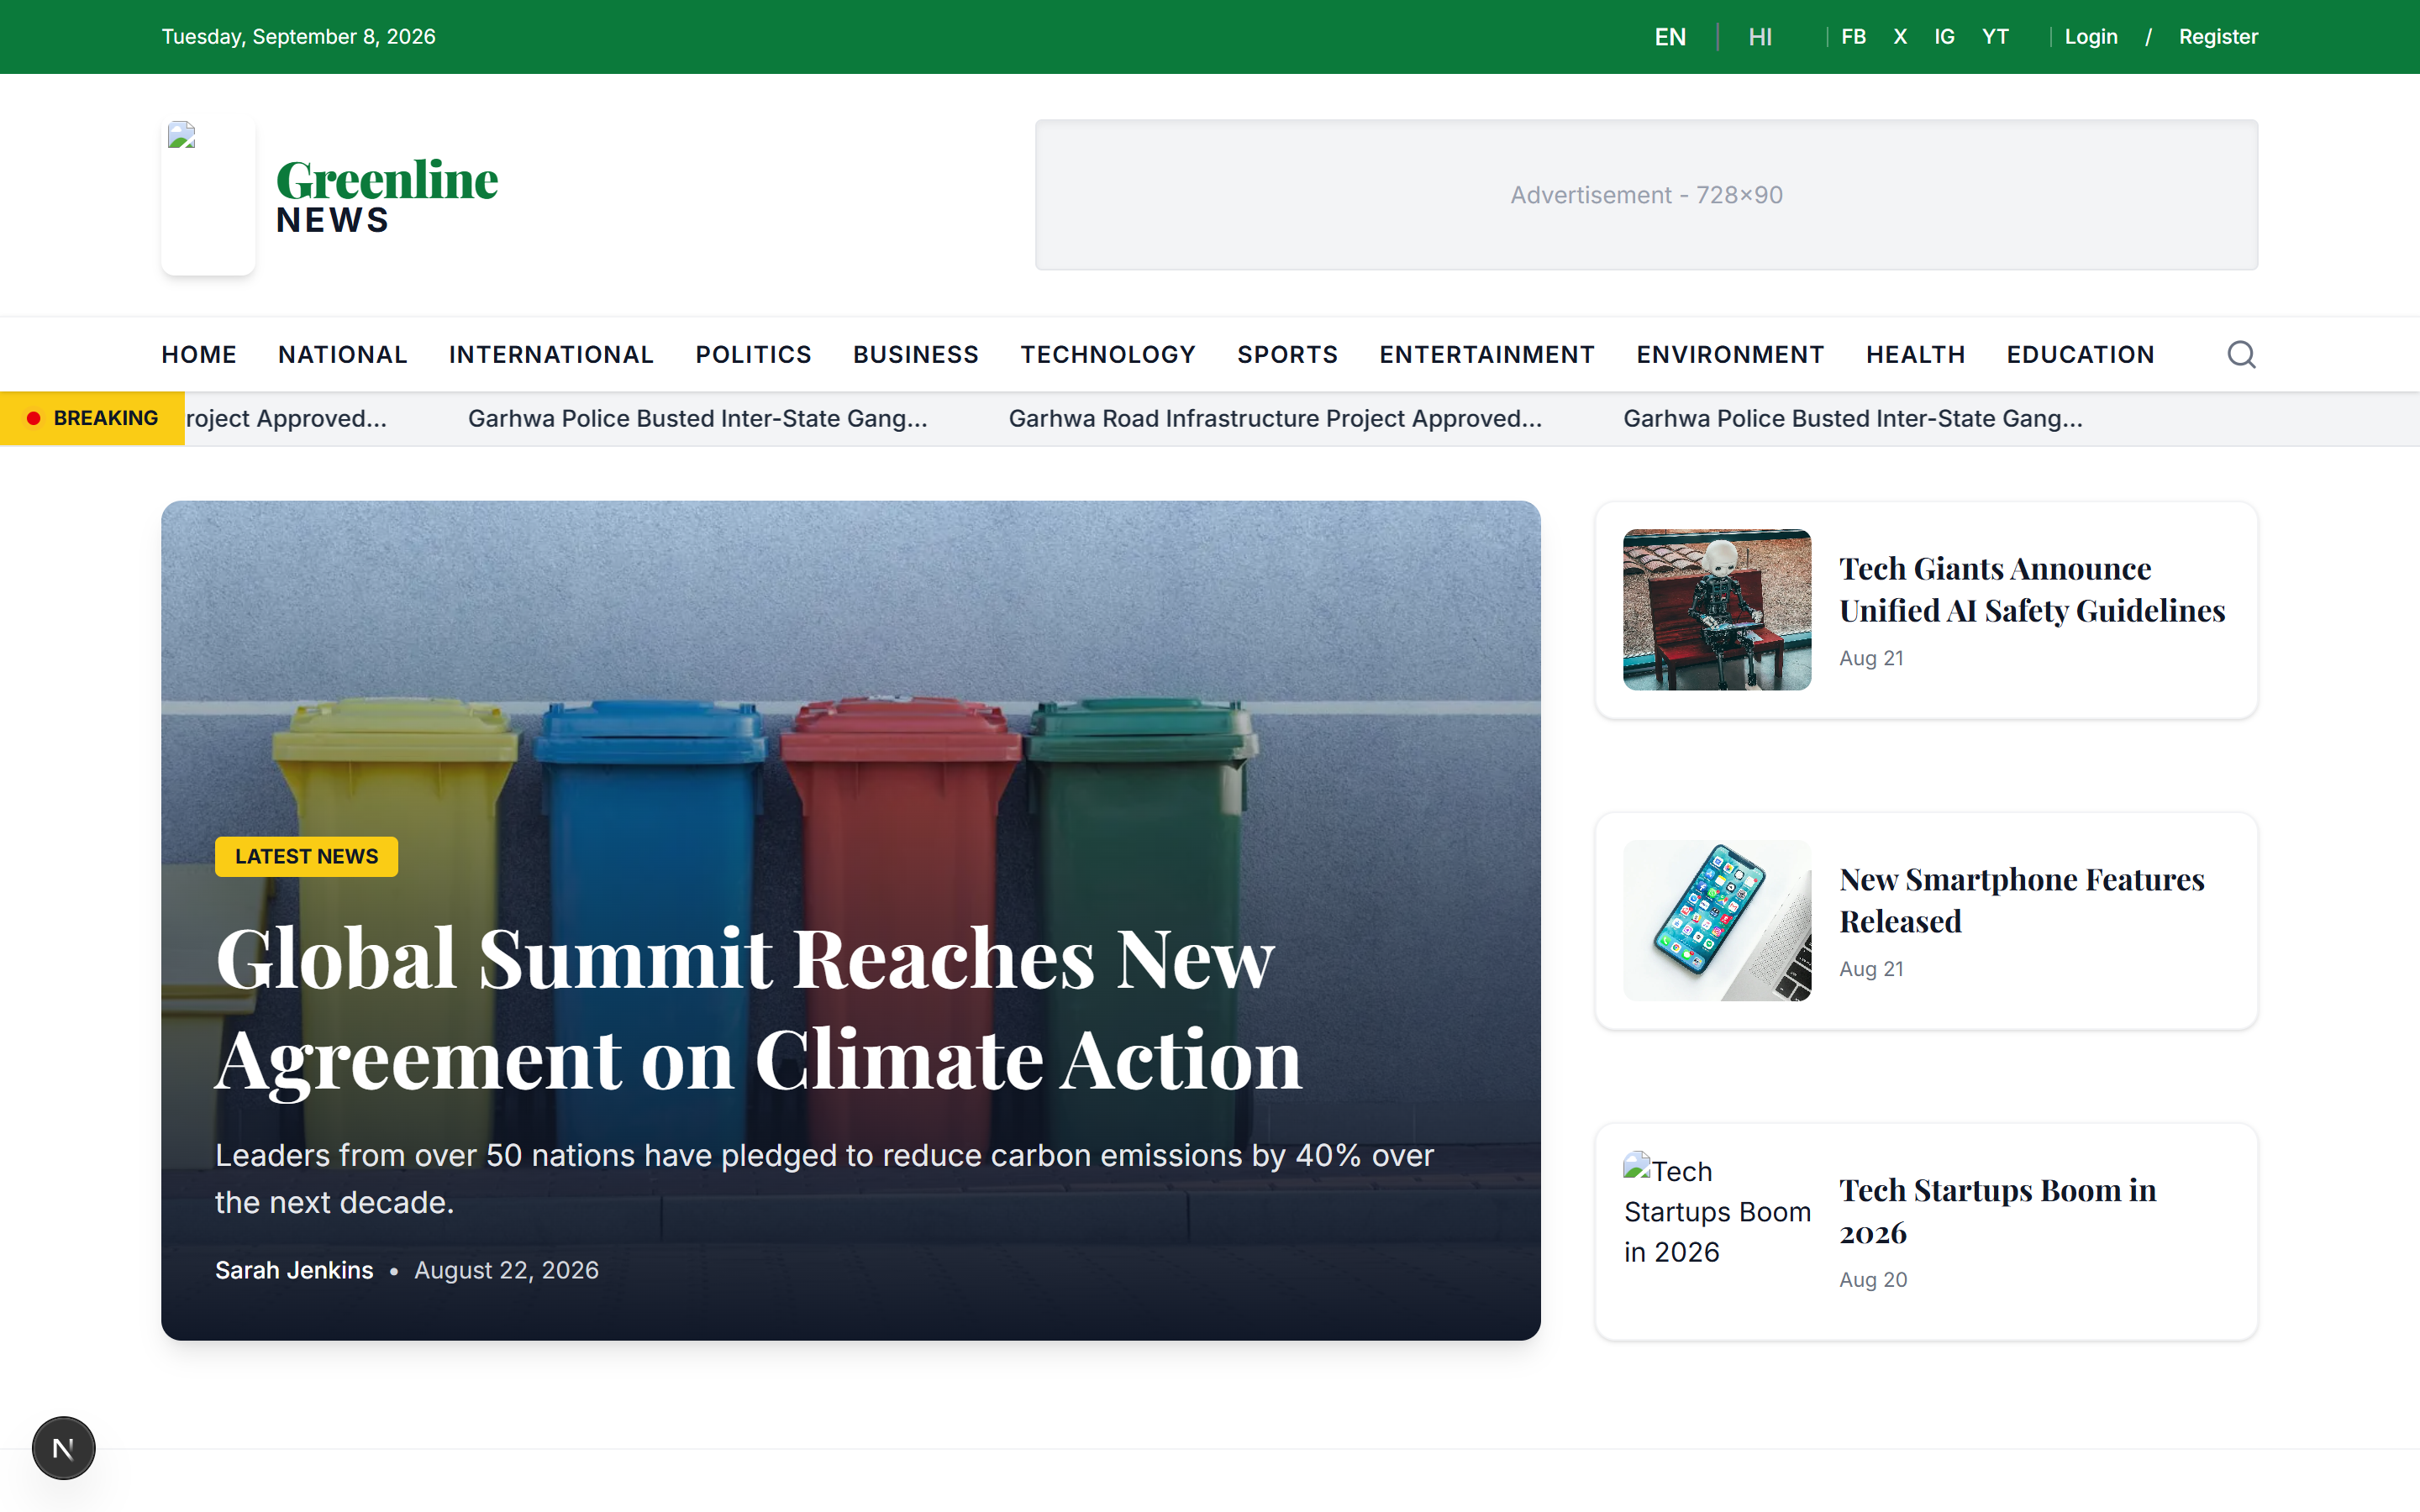Image resolution: width=2420 pixels, height=1512 pixels.
Task: Go to the Home menu item
Action: (199, 354)
